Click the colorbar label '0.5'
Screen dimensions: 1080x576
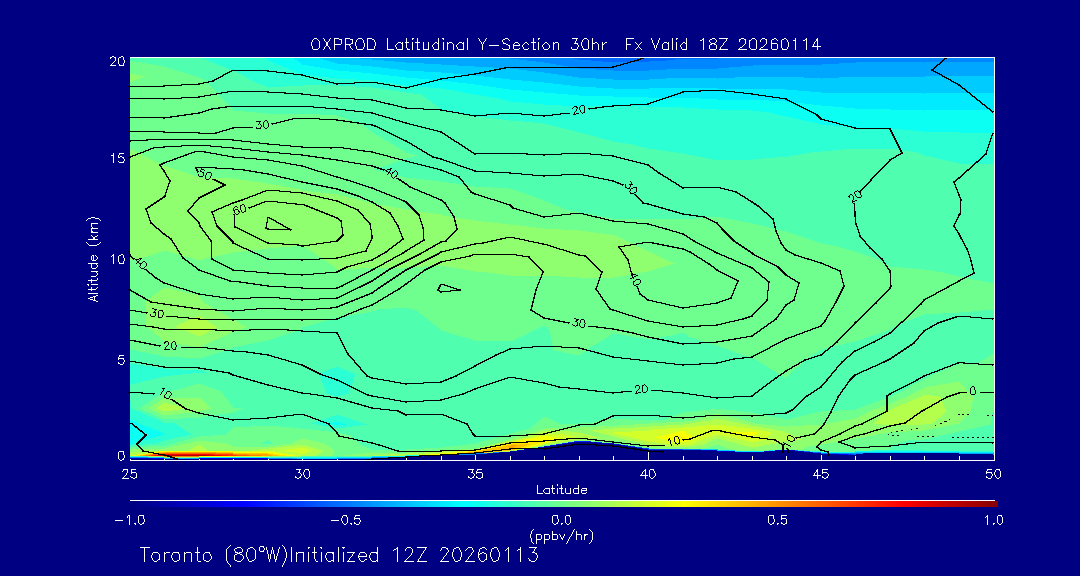coord(778,520)
